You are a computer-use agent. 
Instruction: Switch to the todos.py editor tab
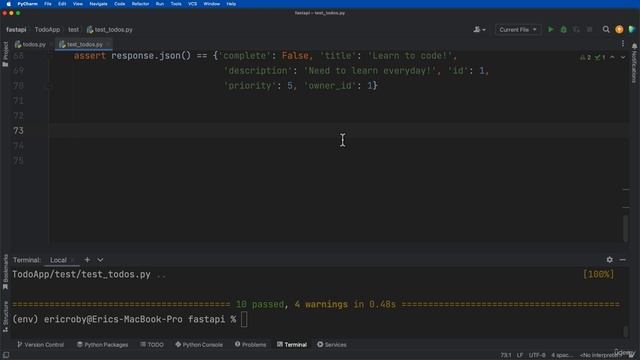[31, 44]
